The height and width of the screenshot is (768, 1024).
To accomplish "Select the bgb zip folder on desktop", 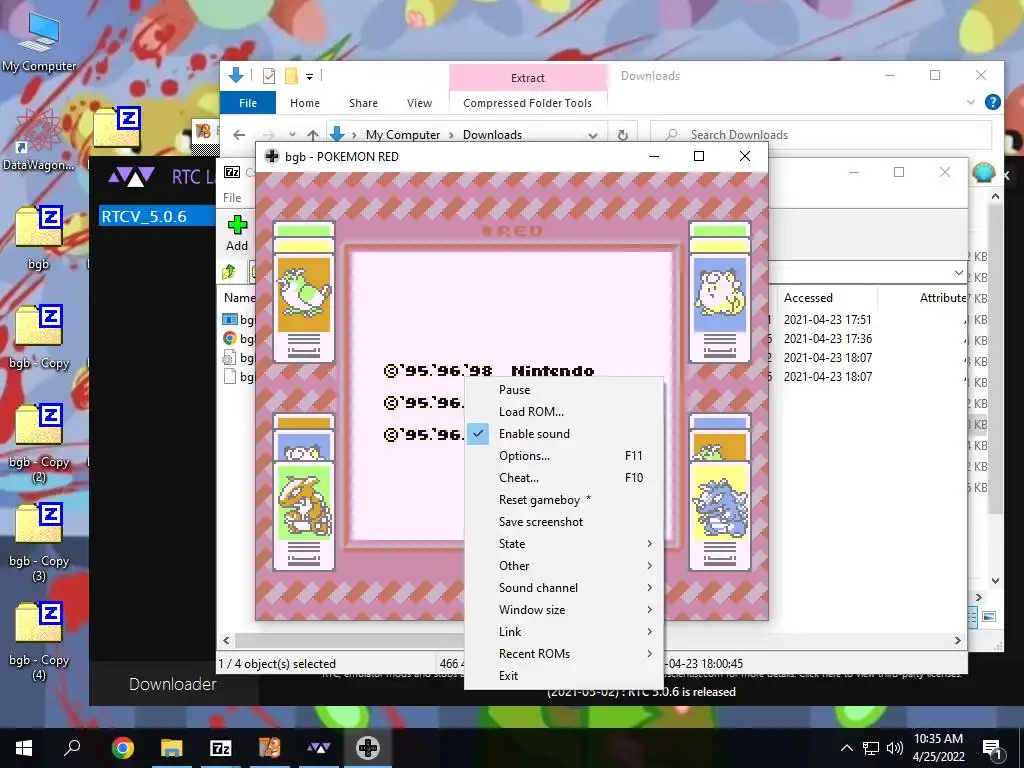I will point(39,238).
